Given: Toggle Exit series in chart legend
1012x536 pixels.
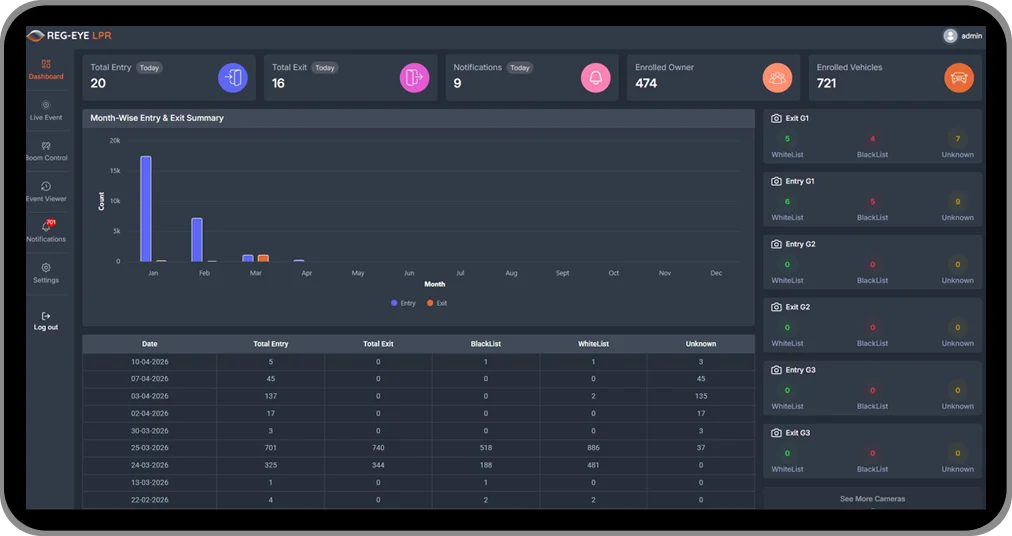Looking at the screenshot, I should point(437,303).
